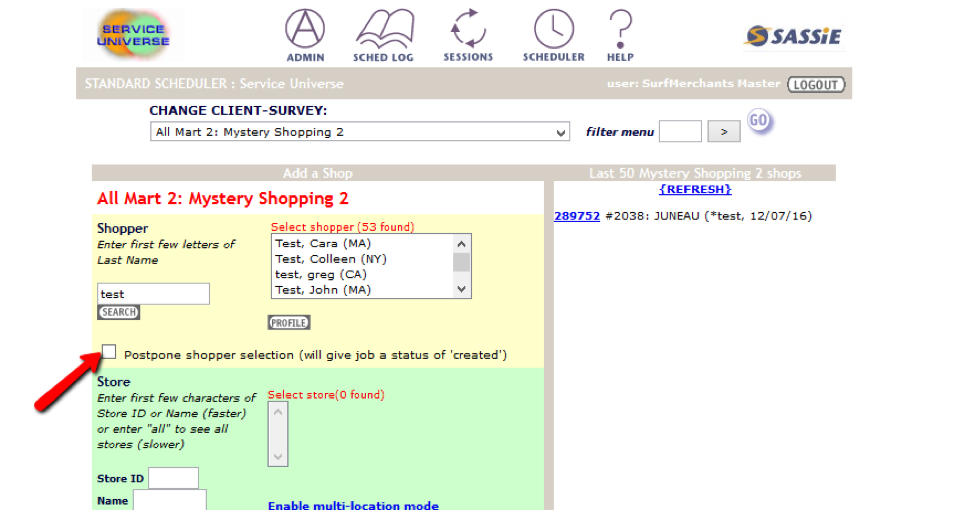Click the filter menu text field
The width and height of the screenshot is (975, 510).
pyautogui.click(x=680, y=131)
